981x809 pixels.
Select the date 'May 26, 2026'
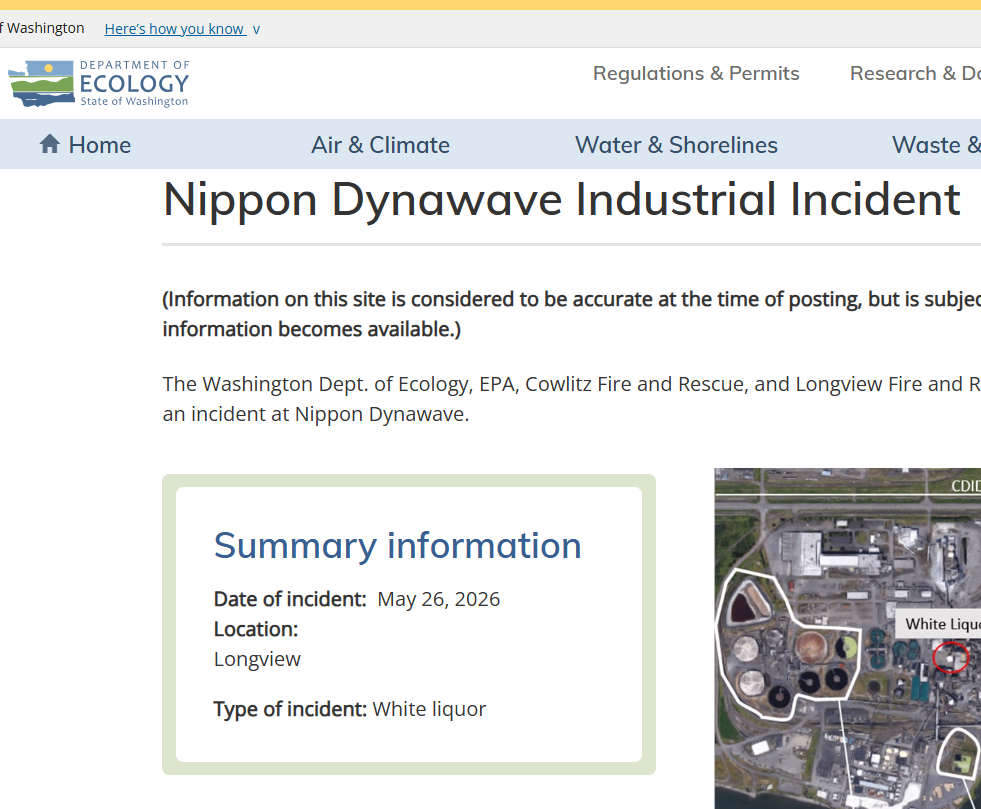[x=439, y=599]
